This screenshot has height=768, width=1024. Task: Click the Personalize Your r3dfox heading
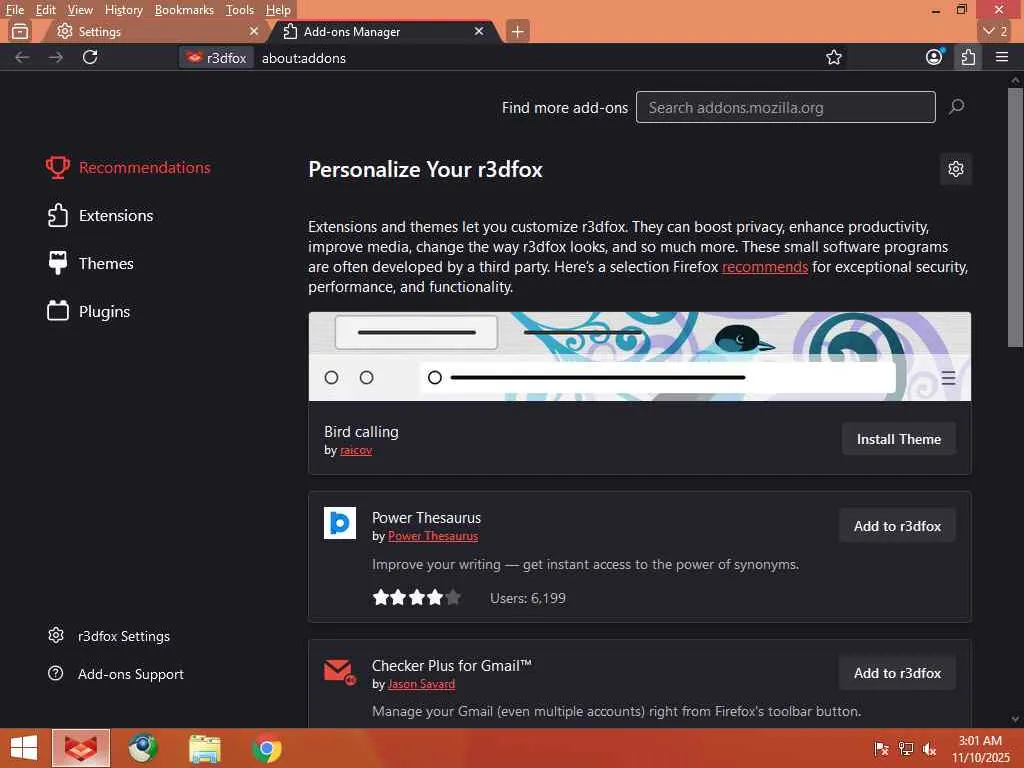coord(425,169)
